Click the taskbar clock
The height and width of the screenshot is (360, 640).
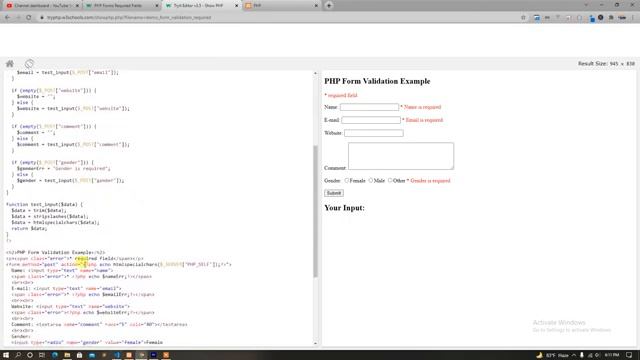612,355
